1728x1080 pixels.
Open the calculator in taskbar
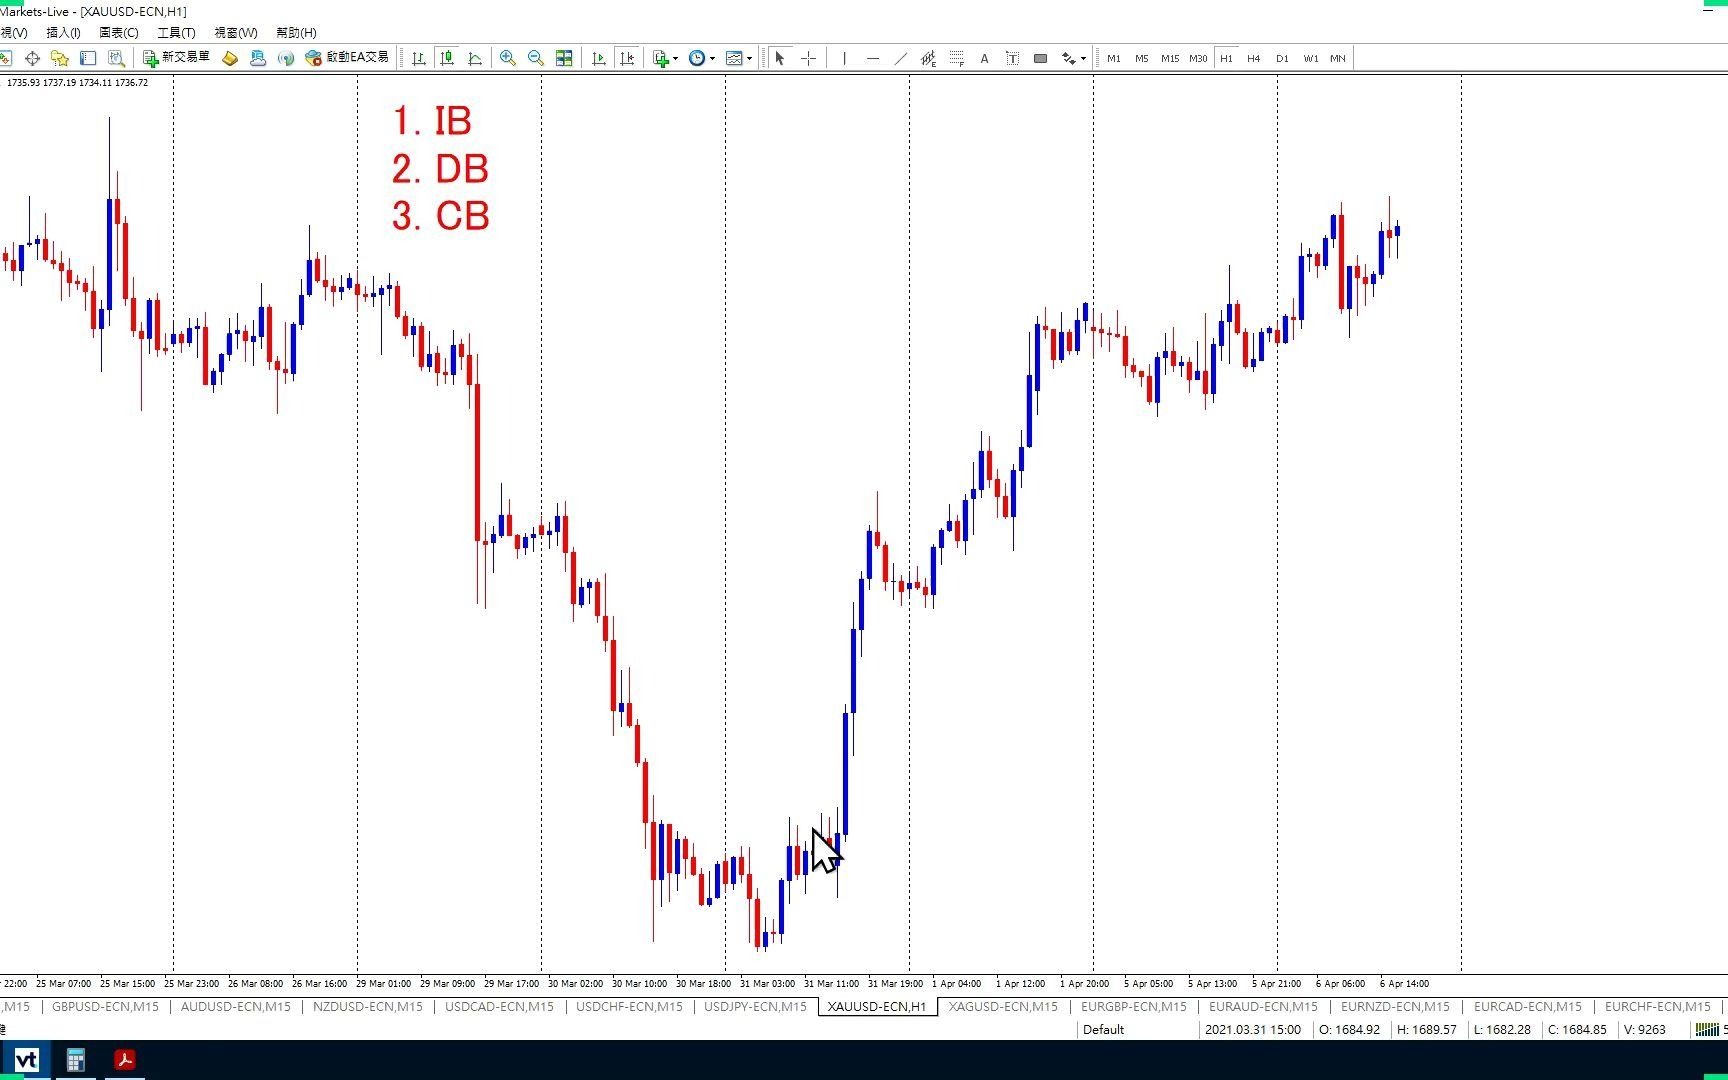coord(75,1060)
